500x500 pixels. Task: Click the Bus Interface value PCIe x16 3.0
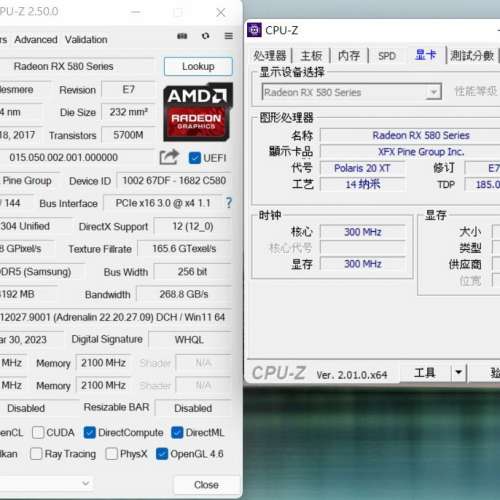[x=163, y=203]
